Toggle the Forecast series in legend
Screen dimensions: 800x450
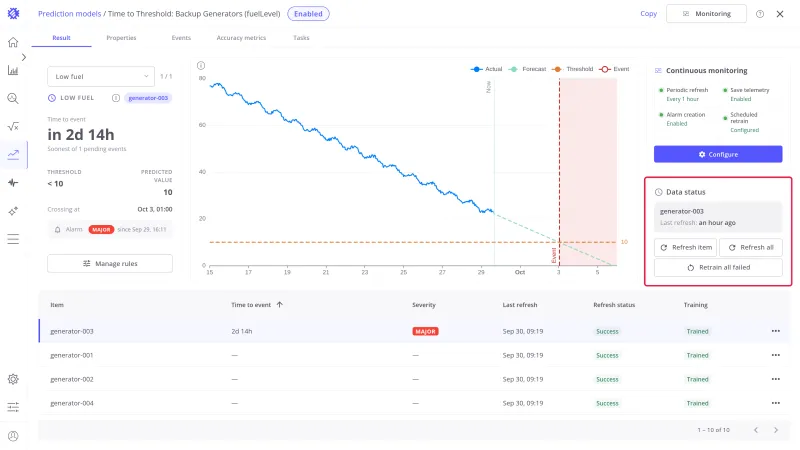[528, 69]
